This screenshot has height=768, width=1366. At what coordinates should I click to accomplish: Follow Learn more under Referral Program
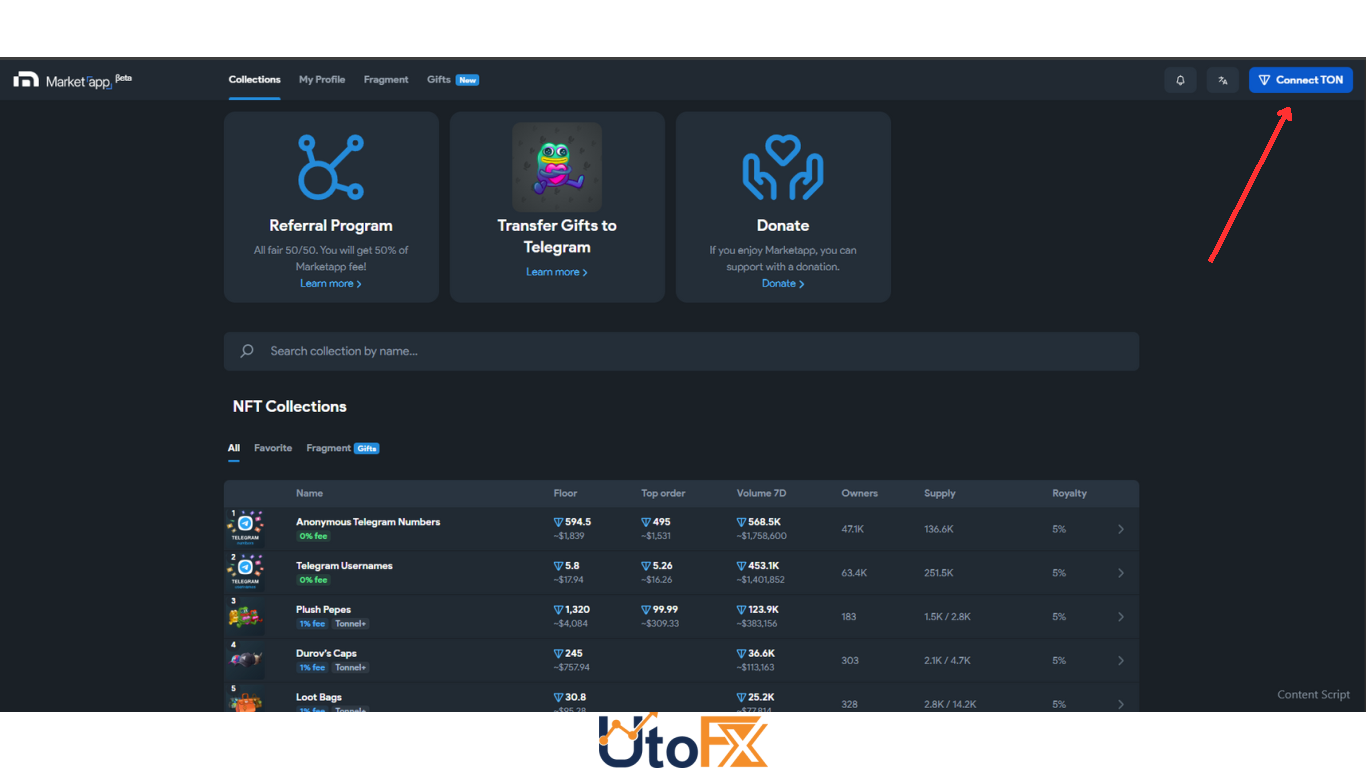click(330, 284)
